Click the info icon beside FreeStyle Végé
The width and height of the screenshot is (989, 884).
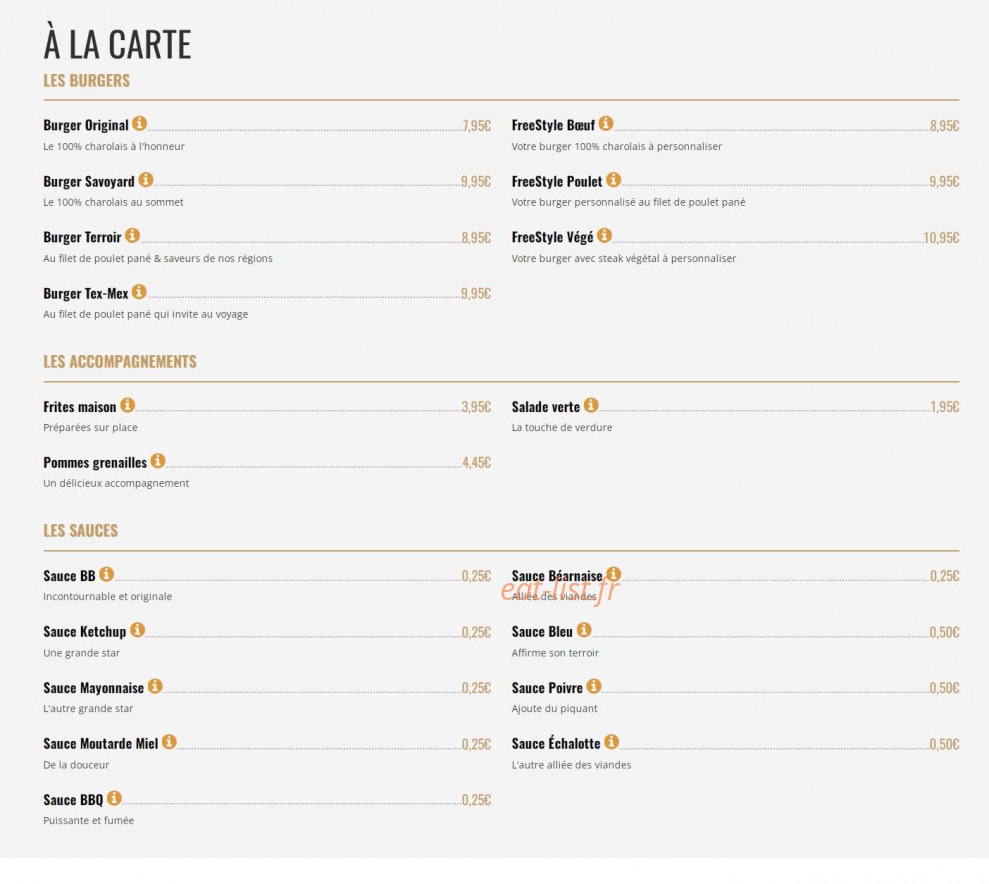(x=604, y=235)
